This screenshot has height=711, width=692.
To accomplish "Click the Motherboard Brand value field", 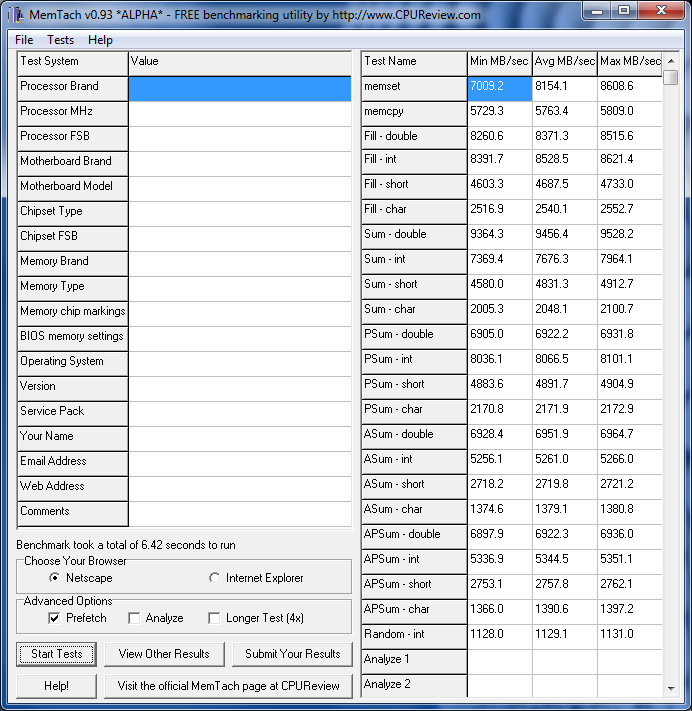I will click(x=240, y=164).
